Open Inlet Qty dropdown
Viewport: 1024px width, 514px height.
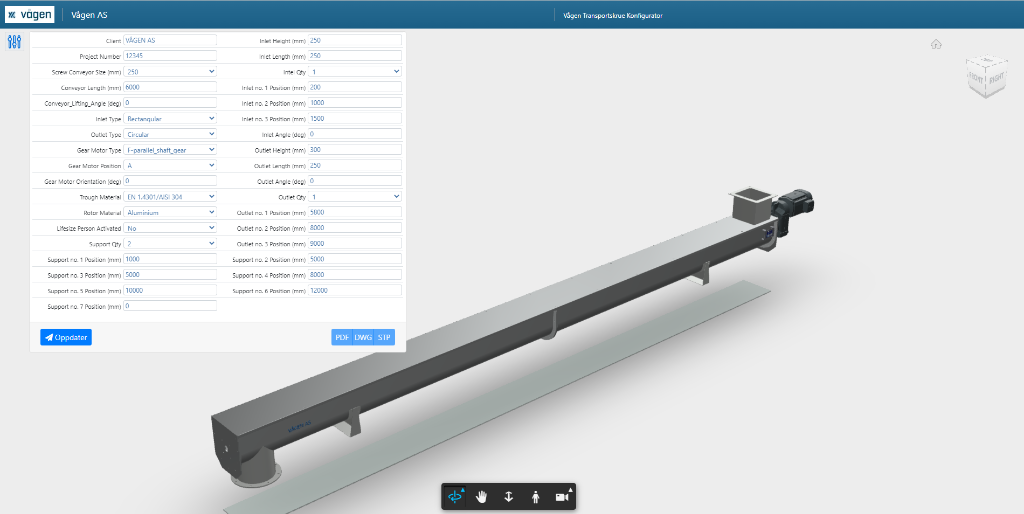[x=355, y=71]
